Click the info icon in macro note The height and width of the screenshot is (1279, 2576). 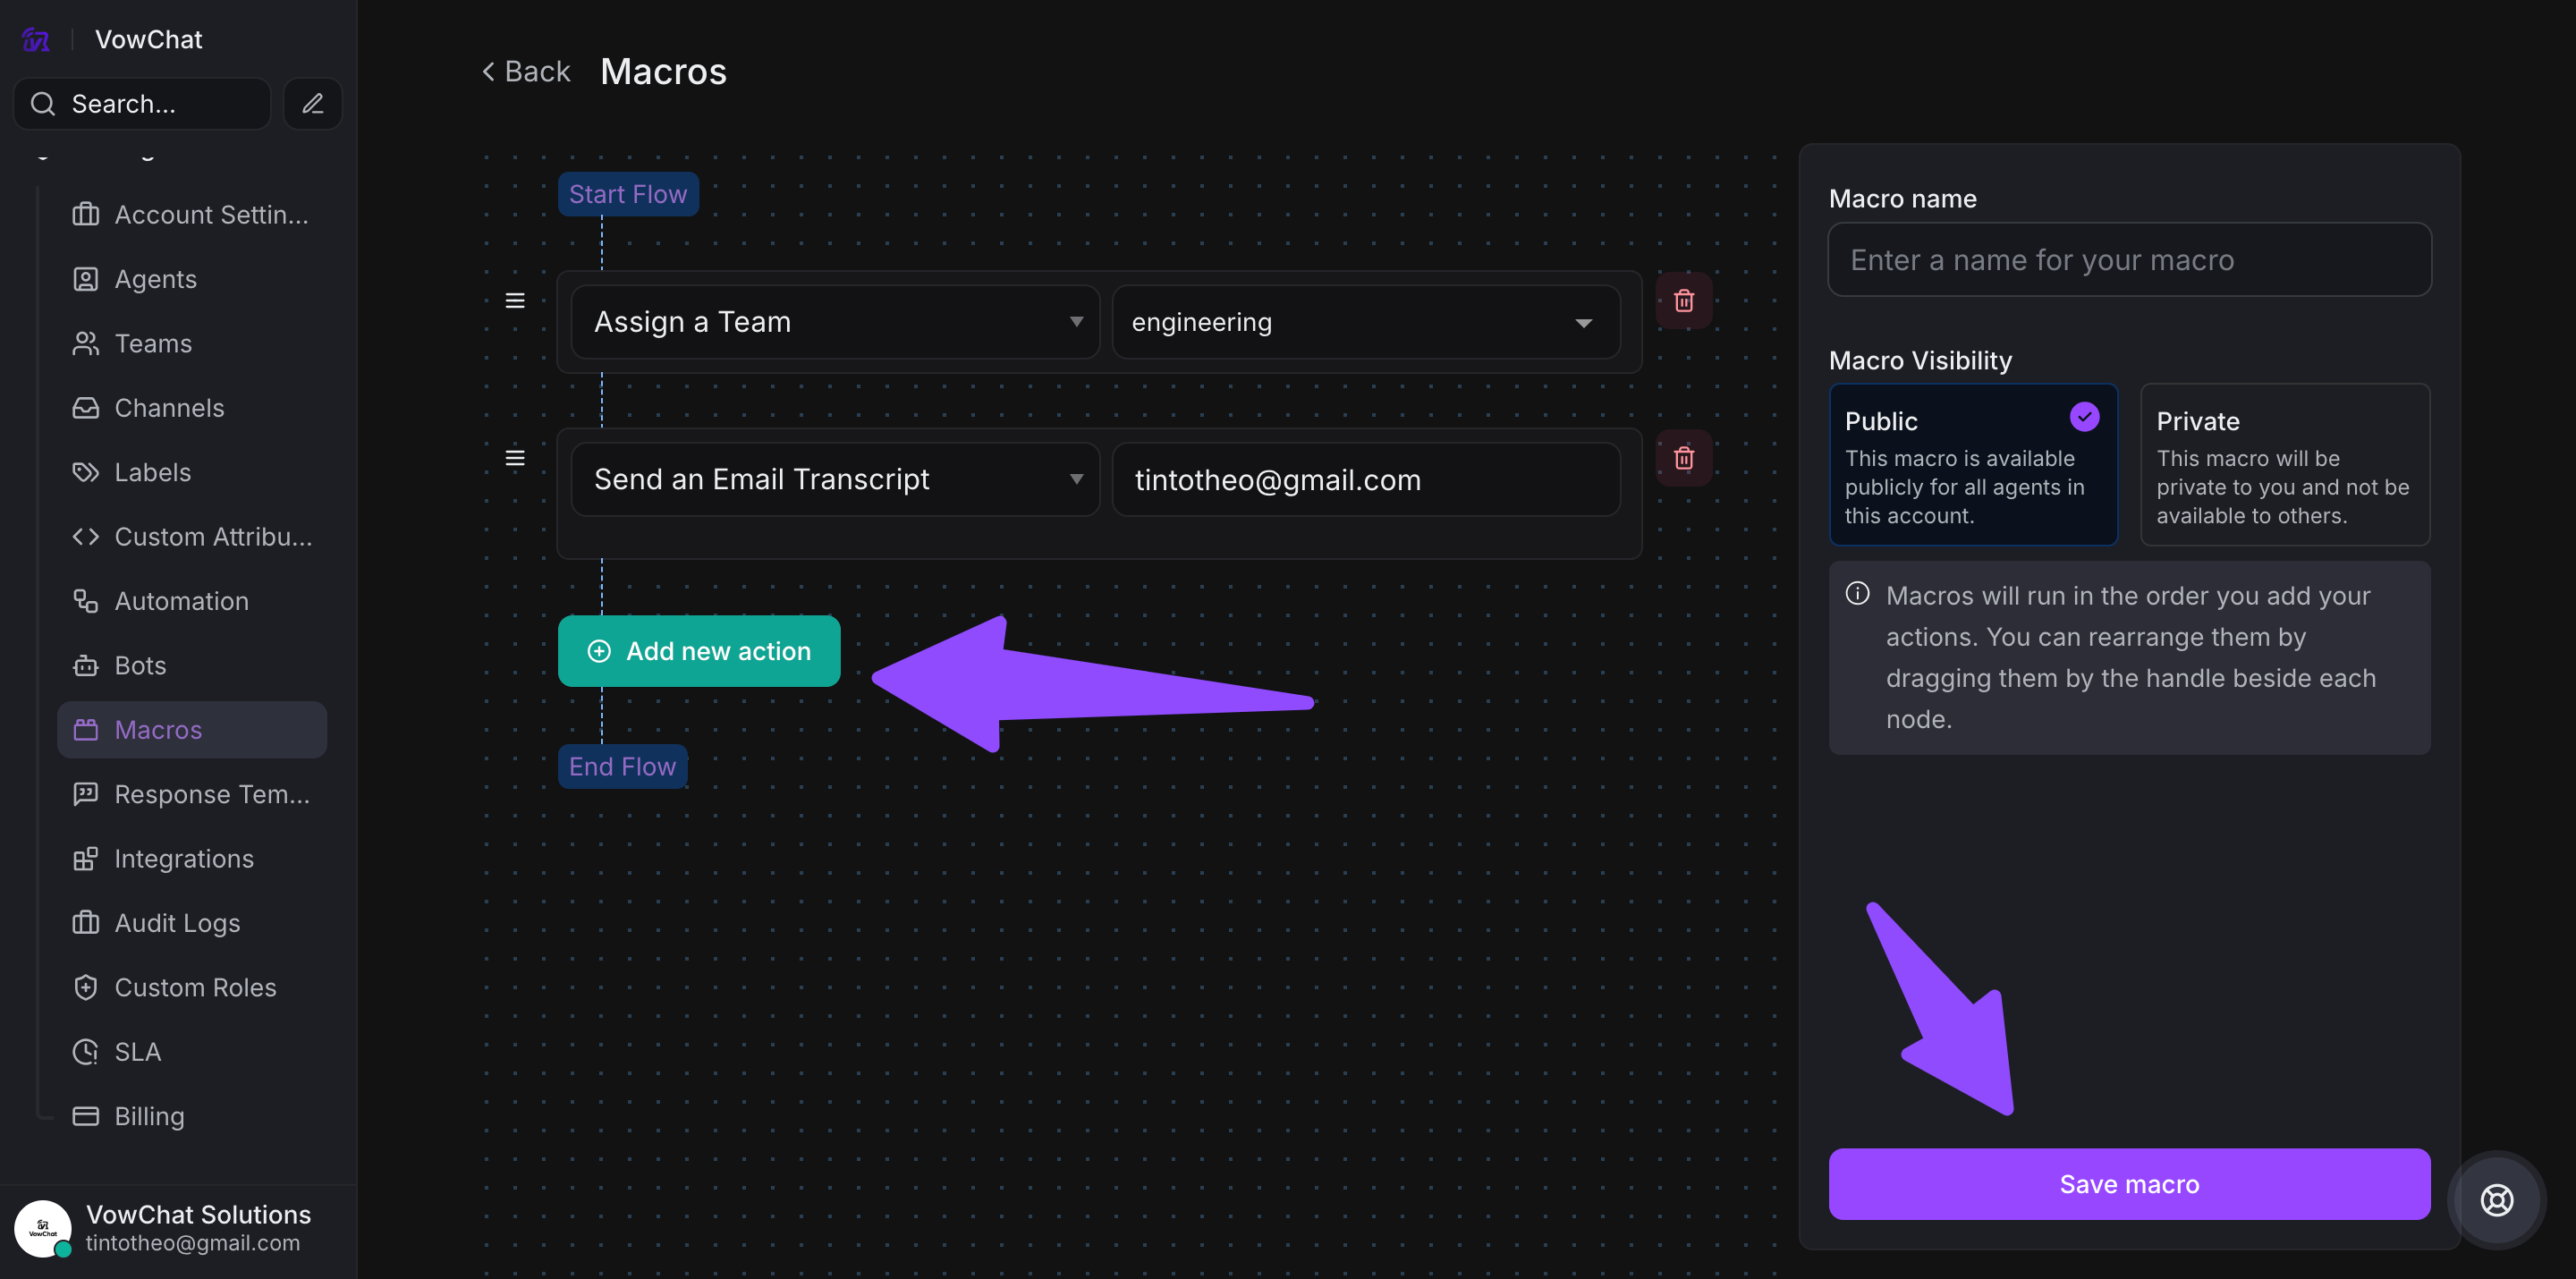[1857, 594]
